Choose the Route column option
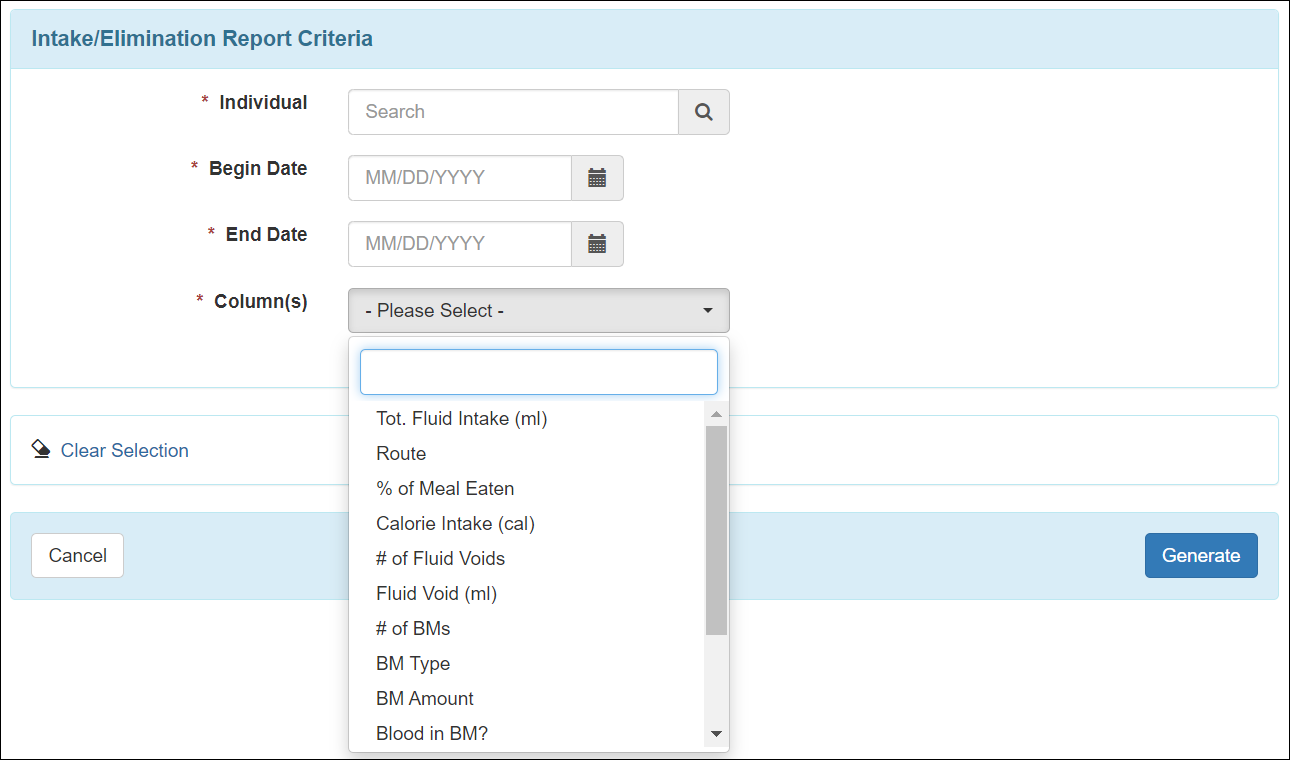Screen dimensions: 1290x760 pyautogui.click(x=401, y=454)
